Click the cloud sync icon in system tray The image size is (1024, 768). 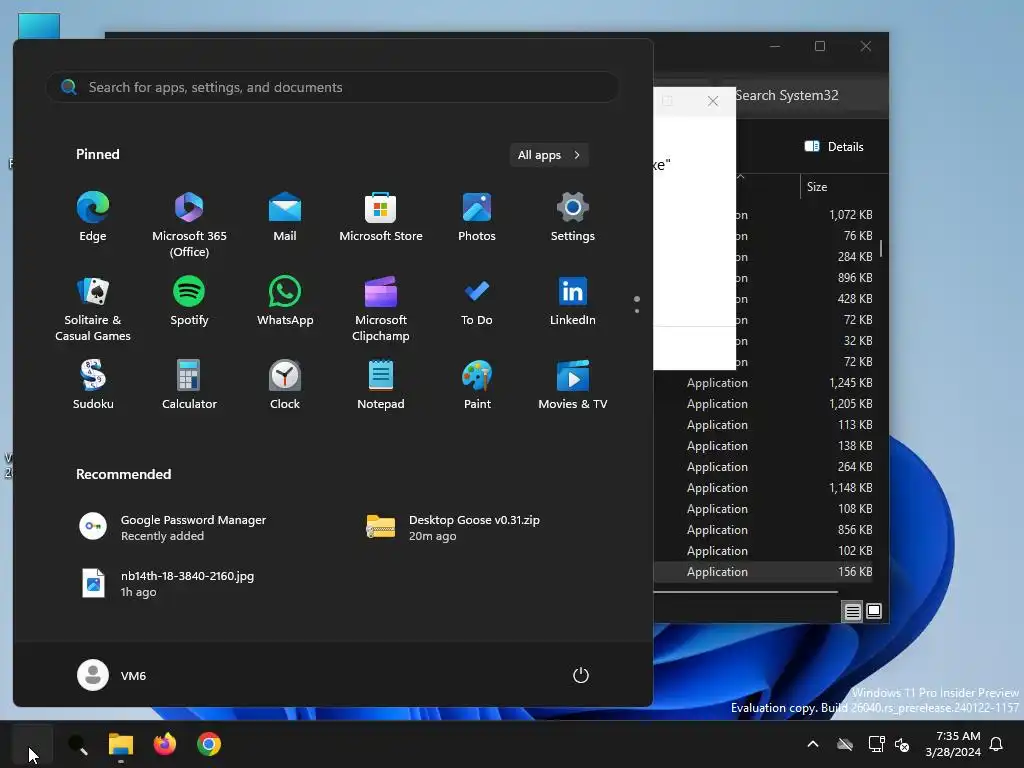point(845,744)
